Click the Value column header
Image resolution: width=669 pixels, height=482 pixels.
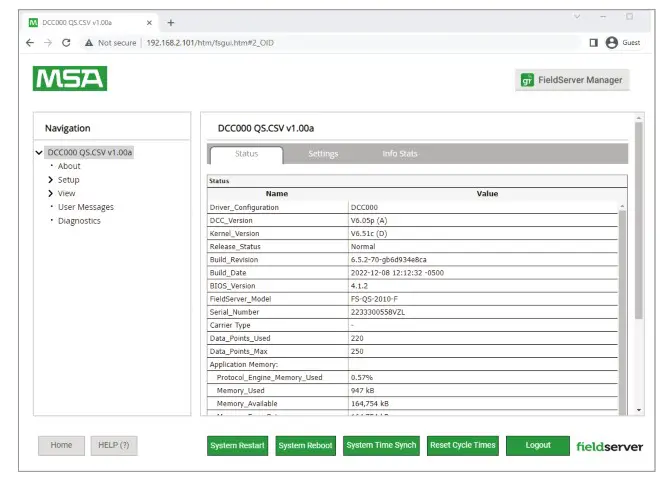tap(487, 194)
